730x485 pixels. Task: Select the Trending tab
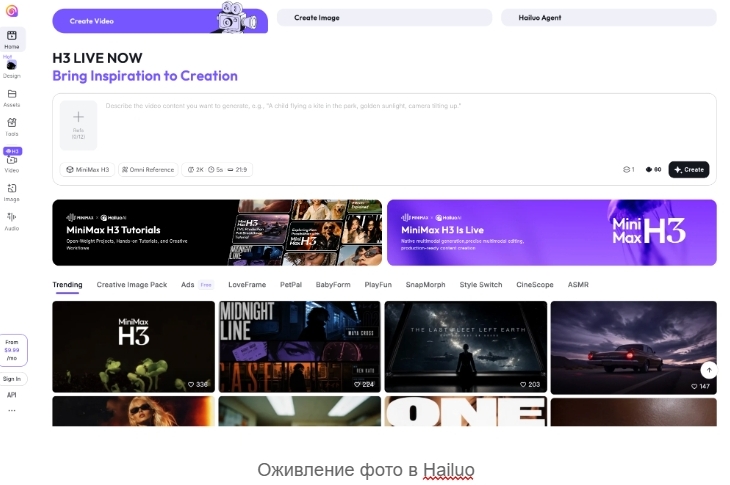[67, 284]
